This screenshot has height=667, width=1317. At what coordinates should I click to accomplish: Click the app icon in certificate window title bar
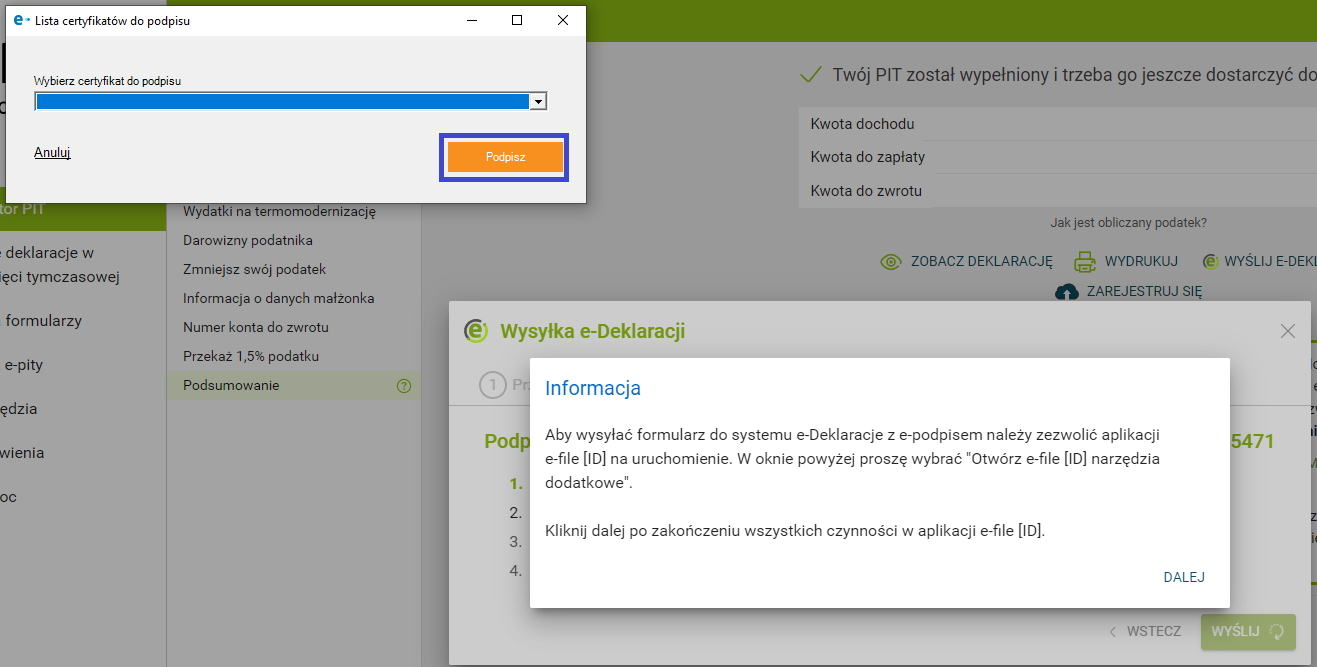click(x=21, y=20)
